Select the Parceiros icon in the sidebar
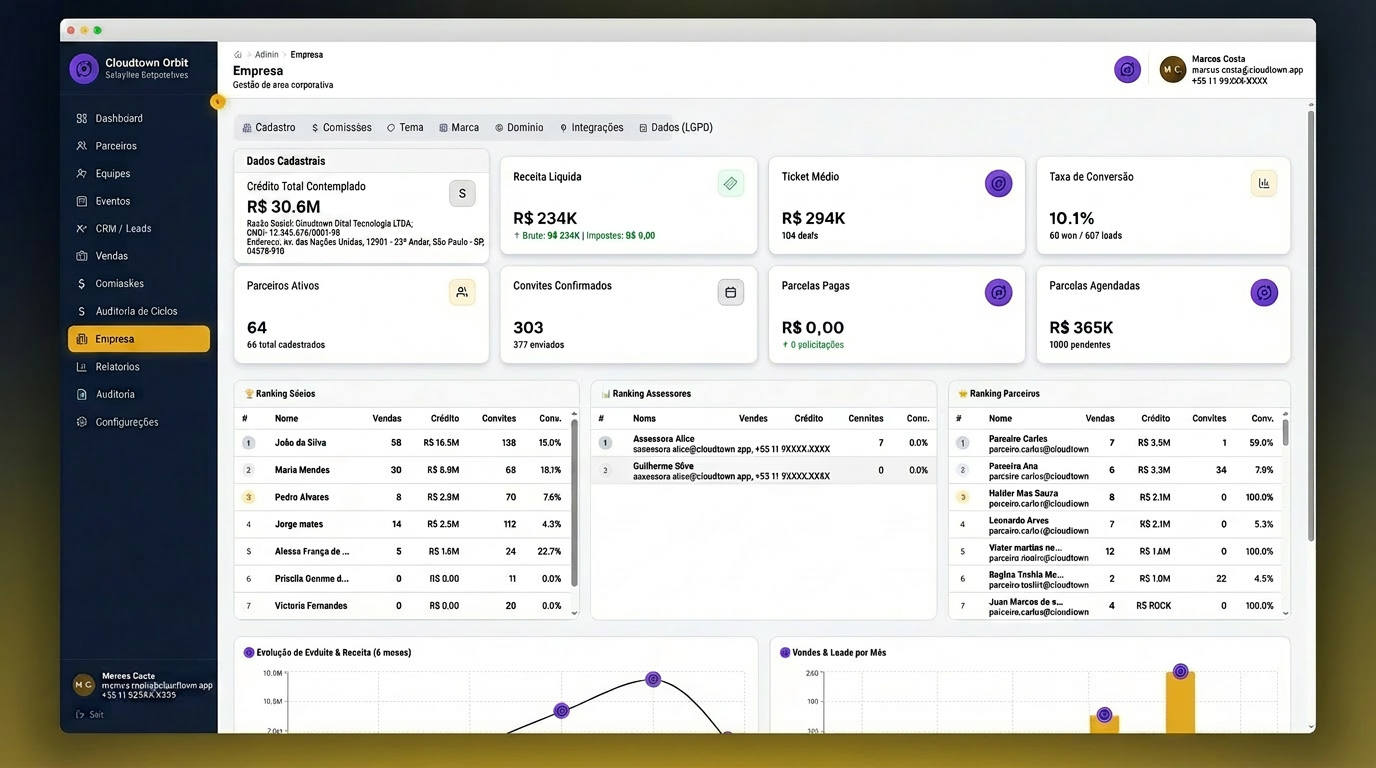The width and height of the screenshot is (1376, 768). pyautogui.click(x=82, y=146)
